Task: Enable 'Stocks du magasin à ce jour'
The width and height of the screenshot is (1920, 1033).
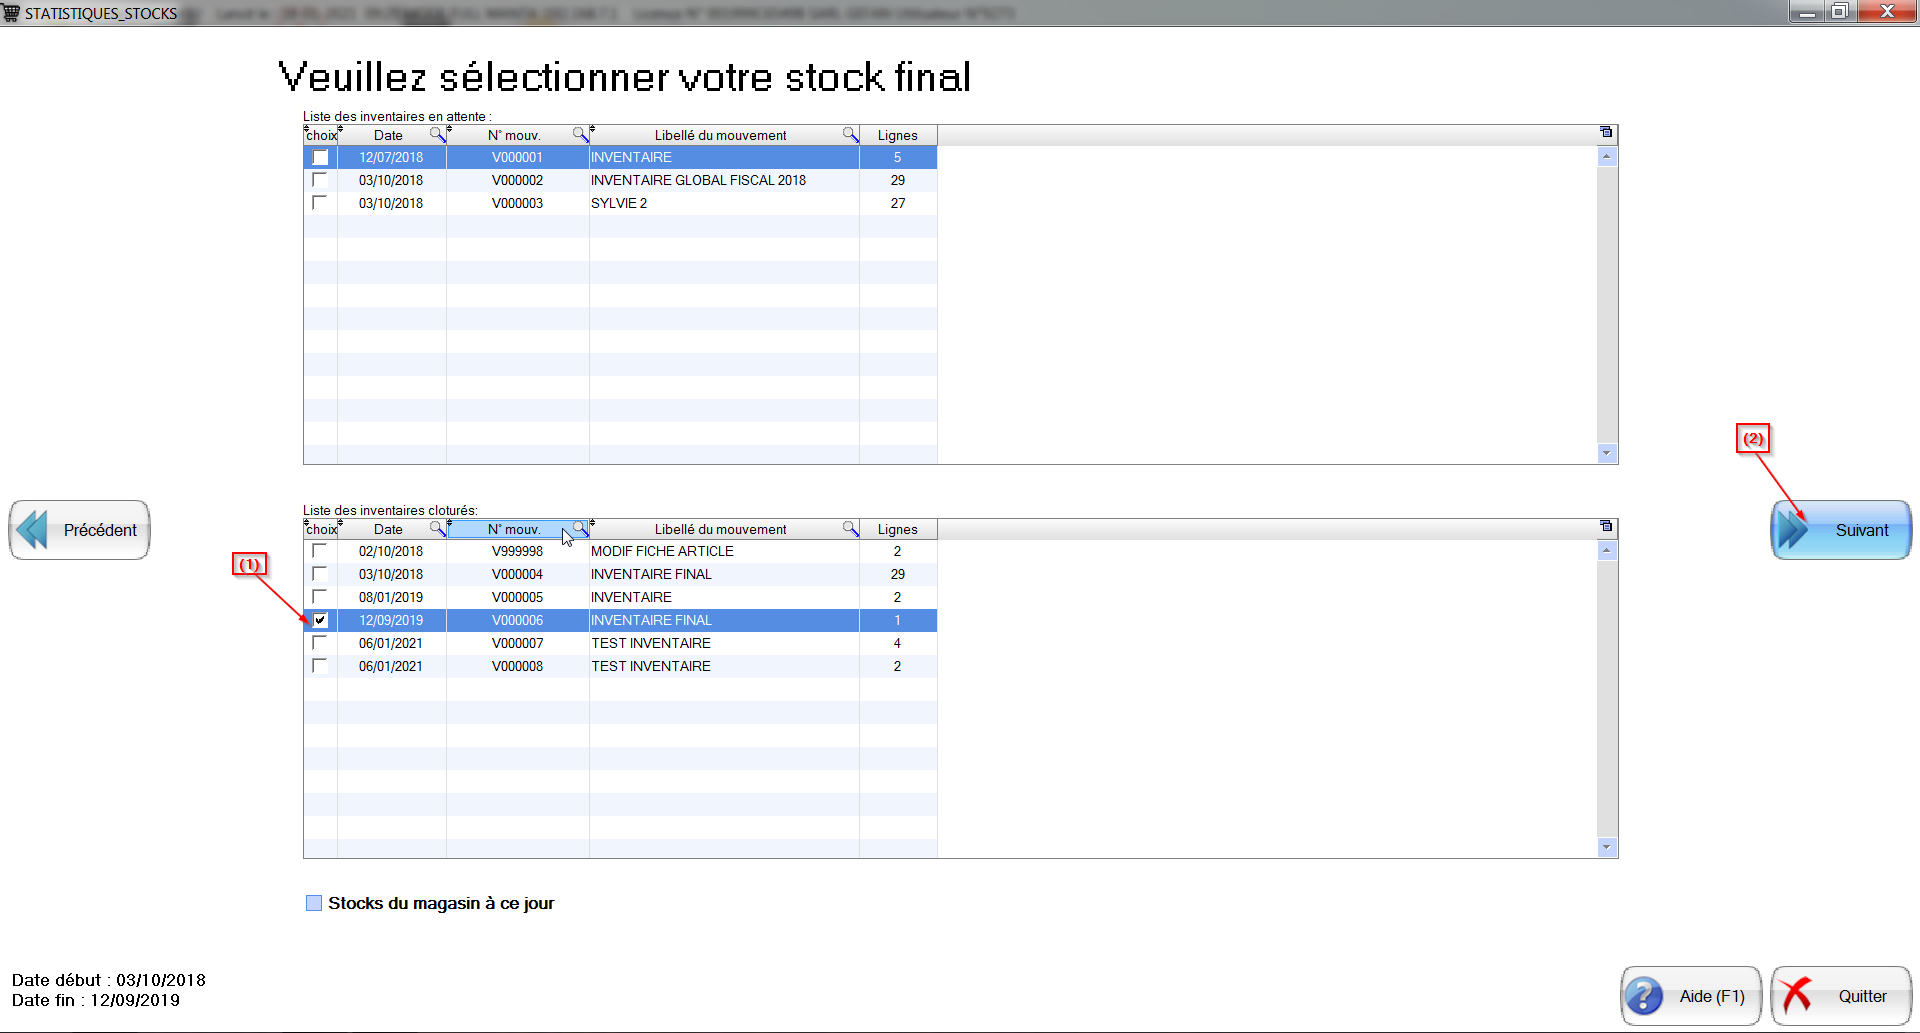Action: 314,903
